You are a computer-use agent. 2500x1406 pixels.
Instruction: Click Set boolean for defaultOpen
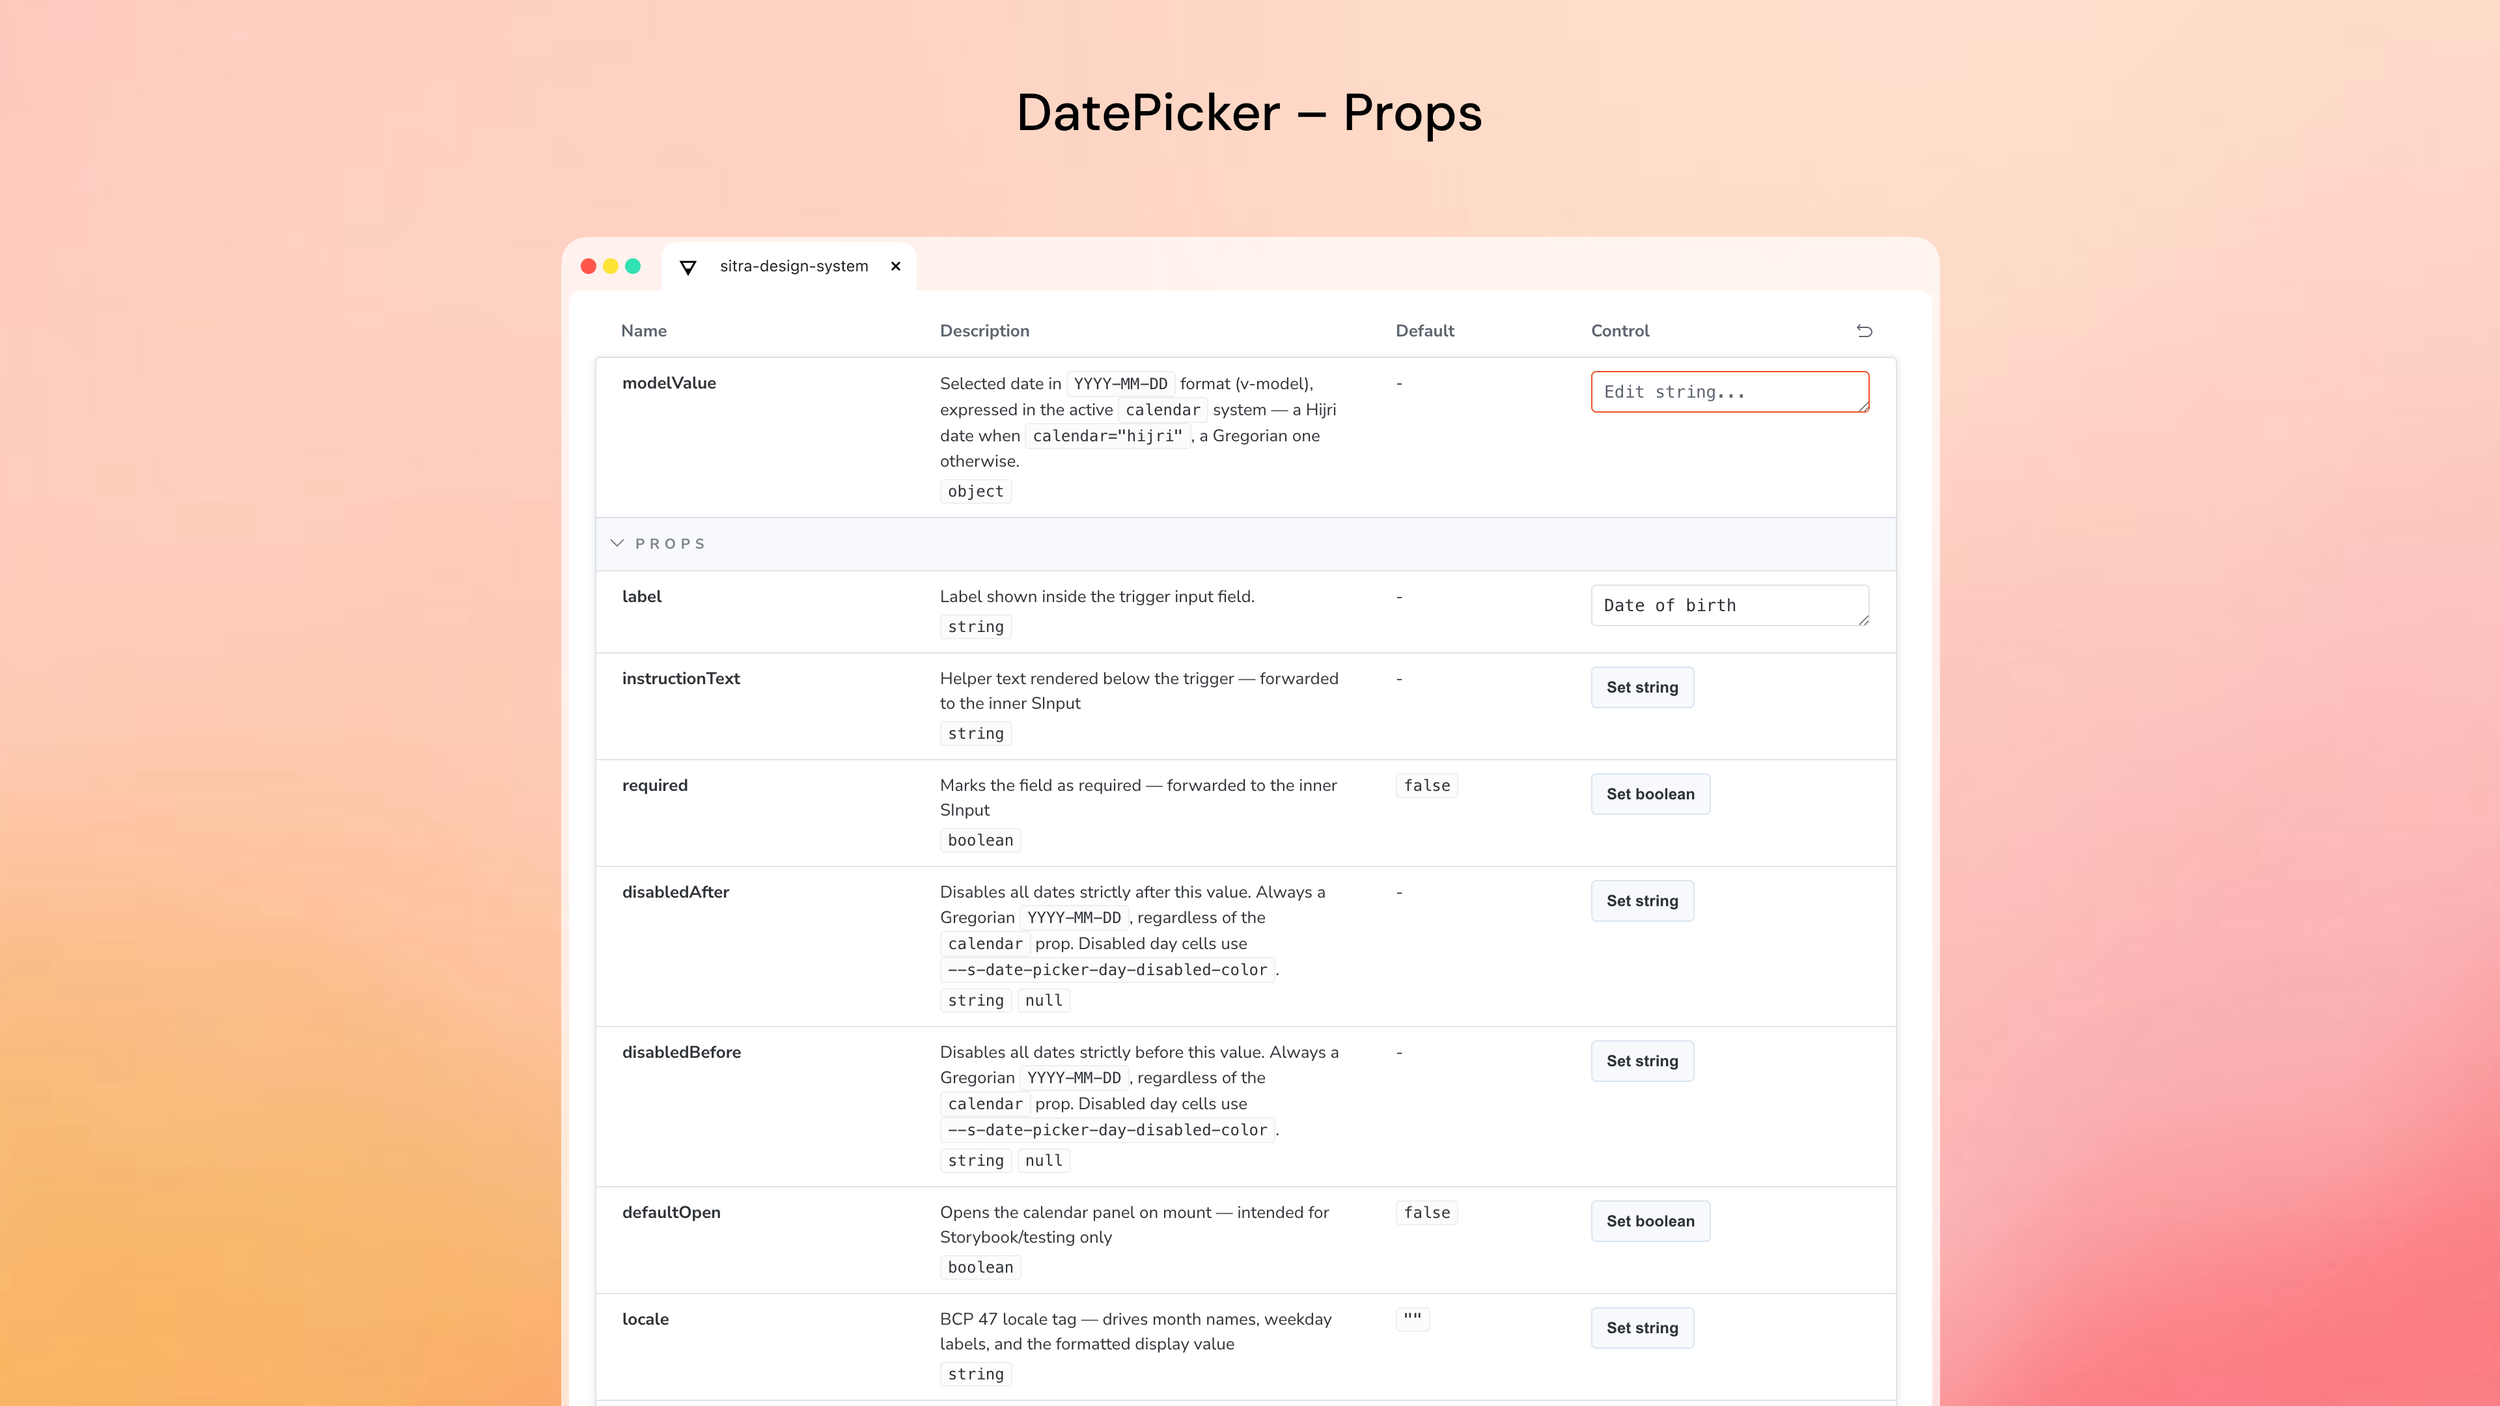pos(1650,1221)
